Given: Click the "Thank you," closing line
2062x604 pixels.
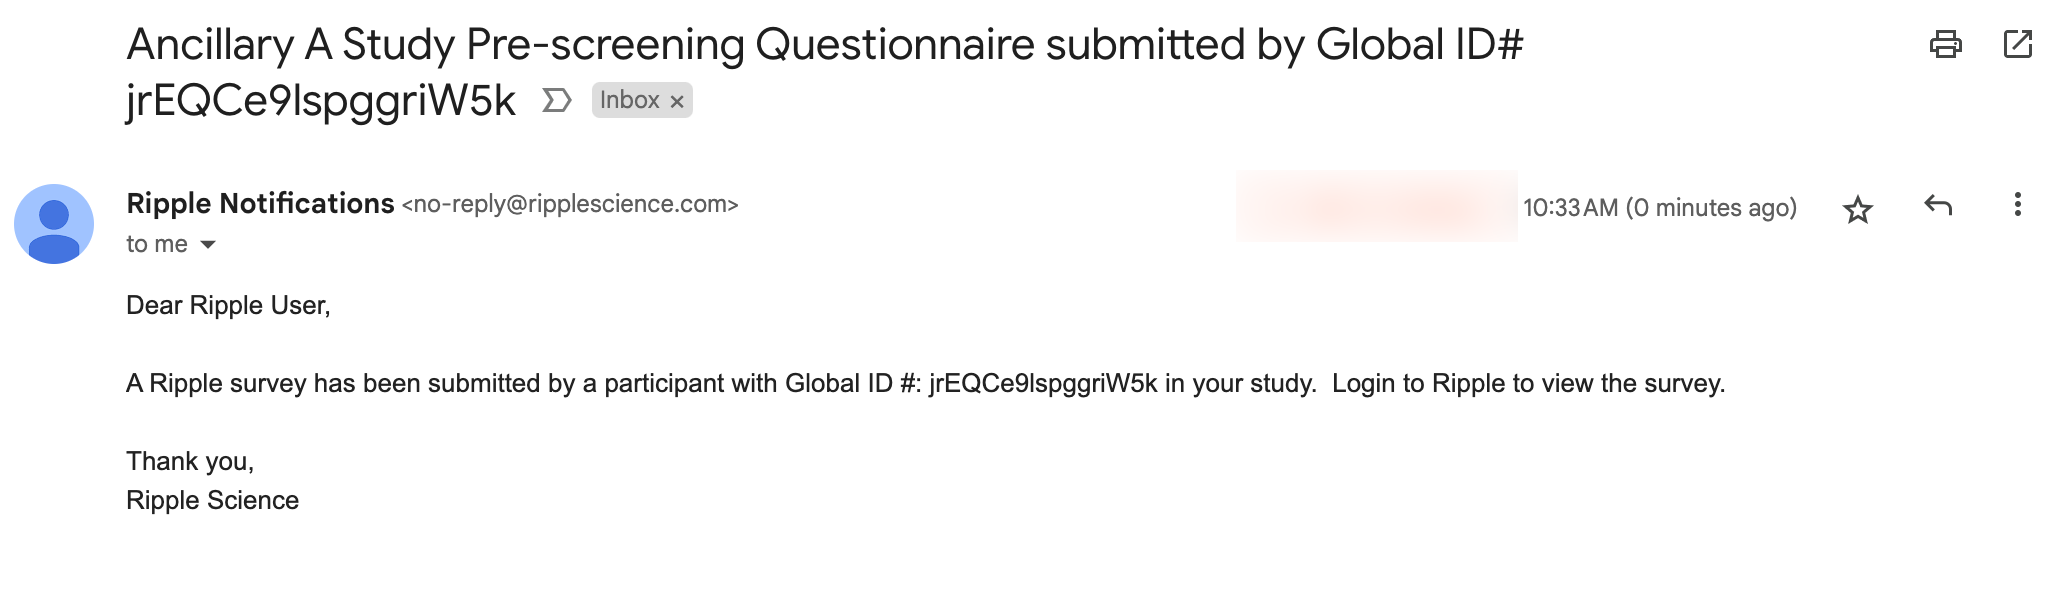Looking at the screenshot, I should pyautogui.click(x=190, y=461).
